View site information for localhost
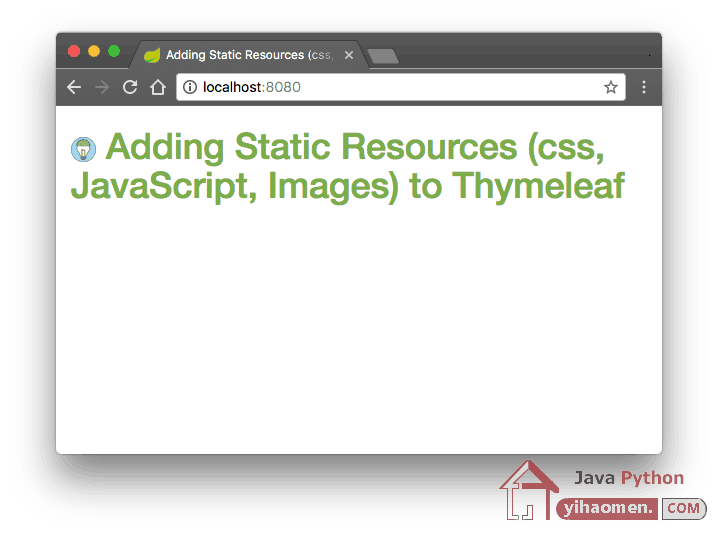This screenshot has width=718, height=534. tap(190, 87)
